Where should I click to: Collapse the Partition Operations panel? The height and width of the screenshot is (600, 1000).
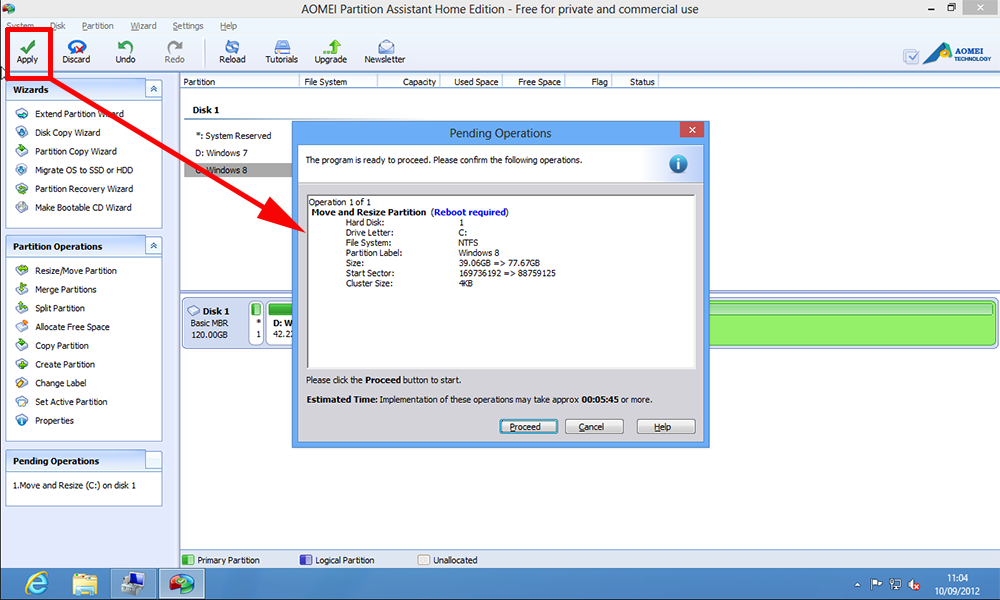click(154, 246)
